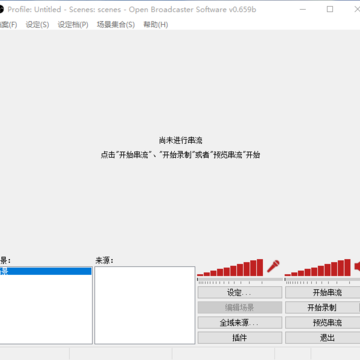This screenshot has height=360, width=360.
Task: Open the partially visible (F) file menu
Action: click(9, 25)
